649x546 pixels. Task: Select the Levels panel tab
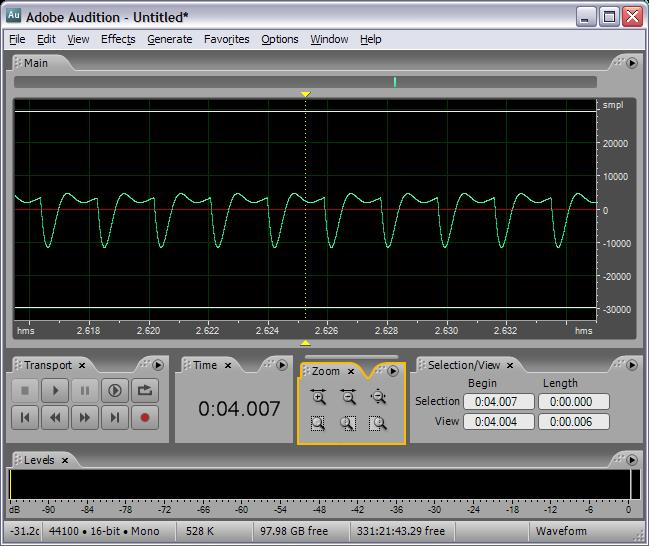pyautogui.click(x=39, y=460)
